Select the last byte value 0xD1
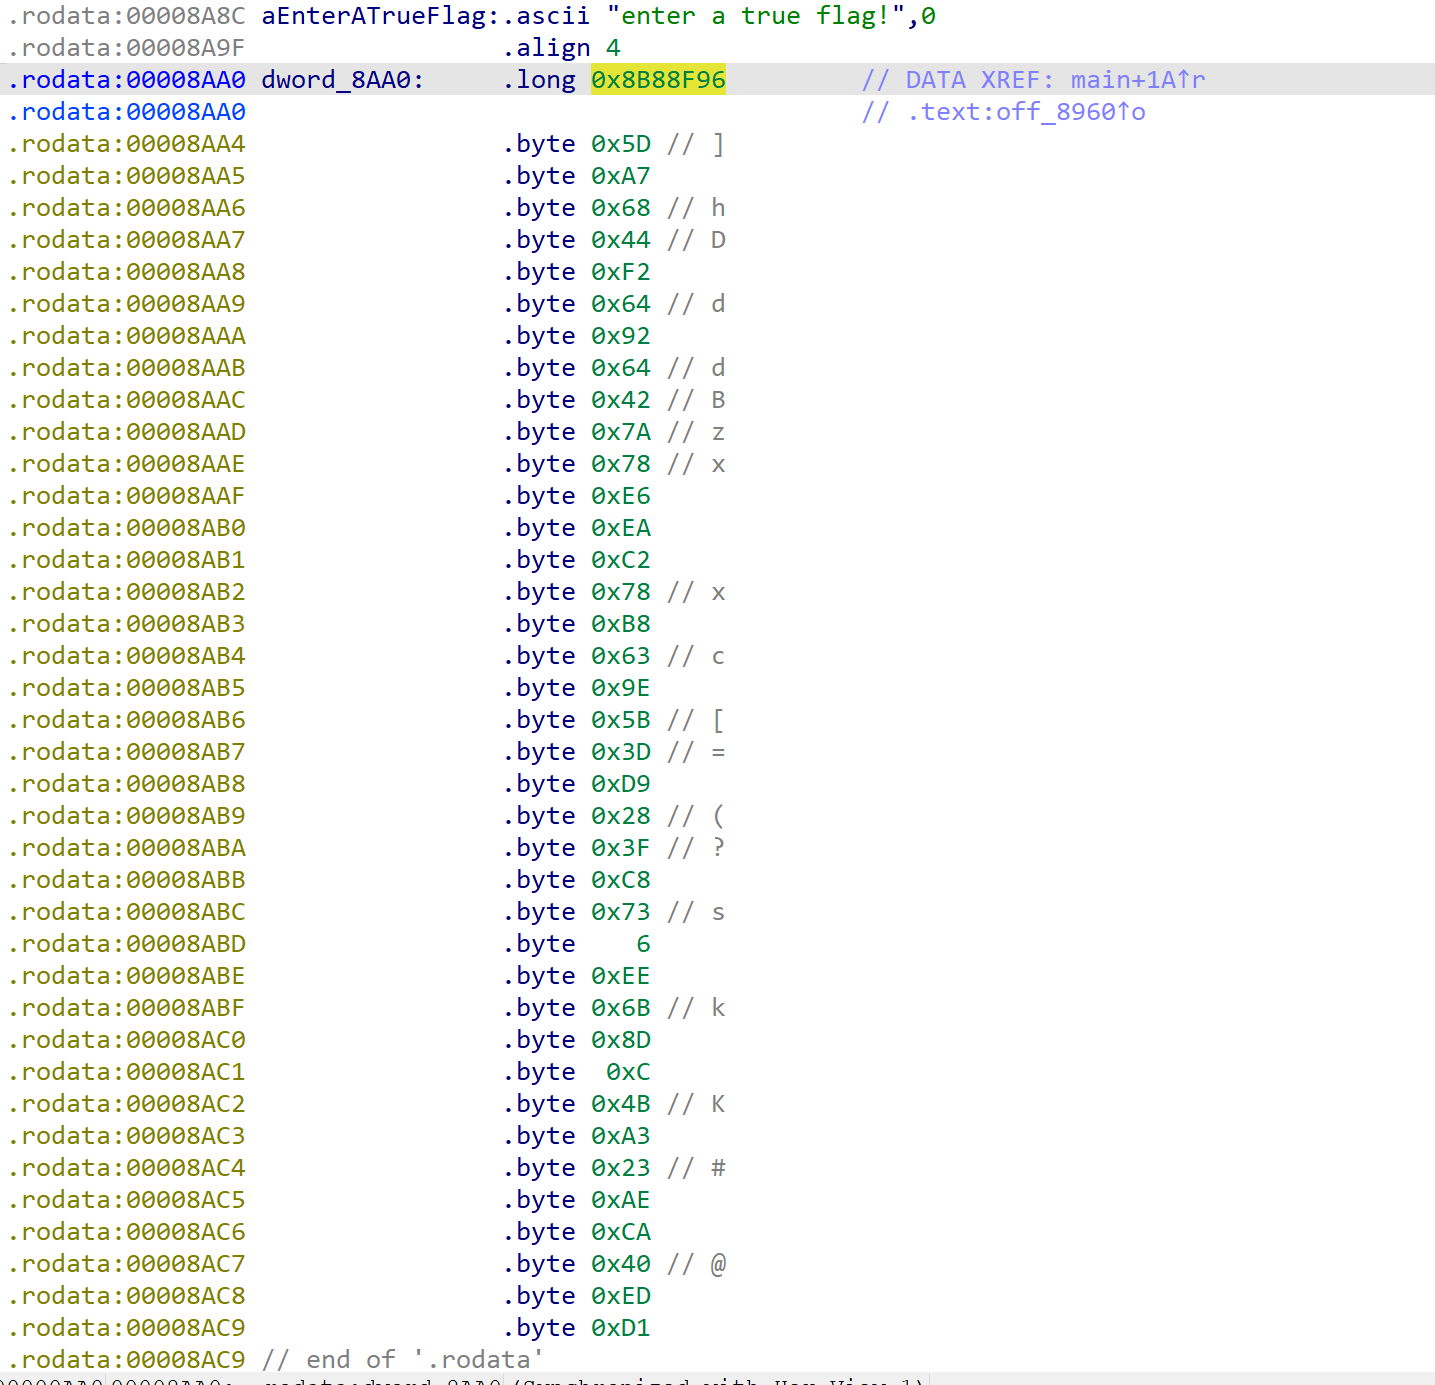This screenshot has height=1385, width=1435. click(620, 1328)
